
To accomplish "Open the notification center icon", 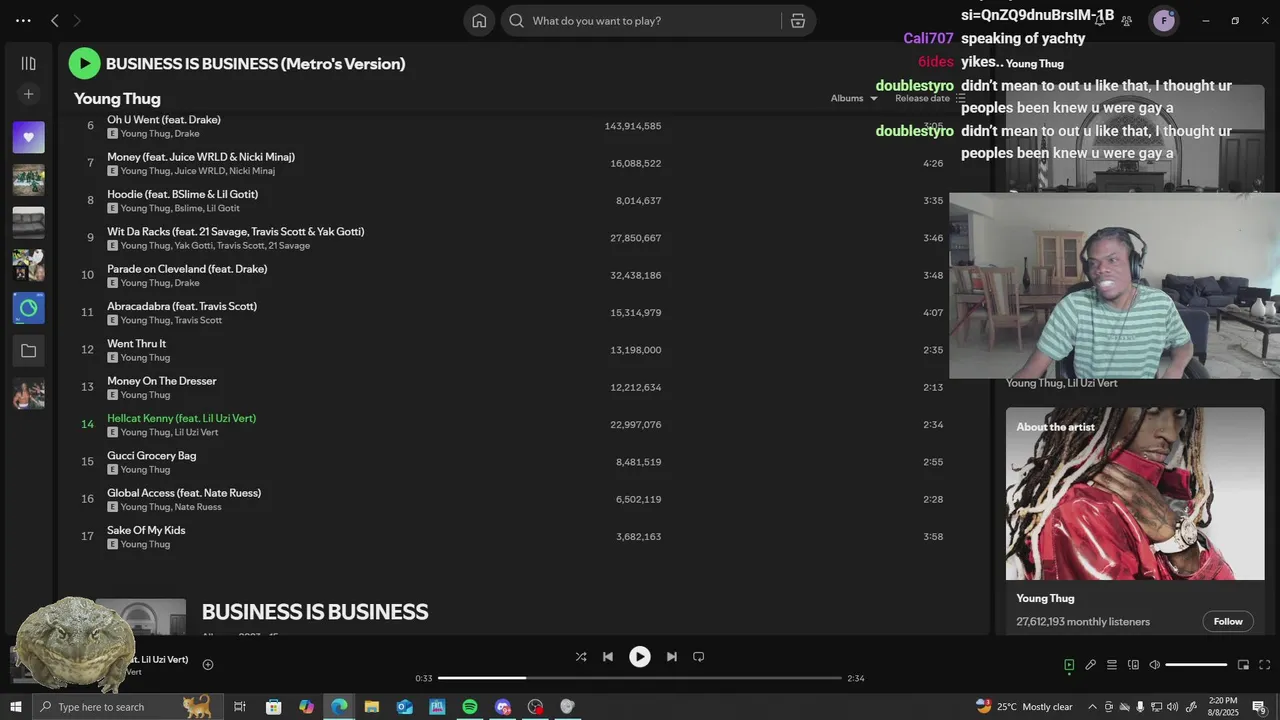I will (1258, 707).
